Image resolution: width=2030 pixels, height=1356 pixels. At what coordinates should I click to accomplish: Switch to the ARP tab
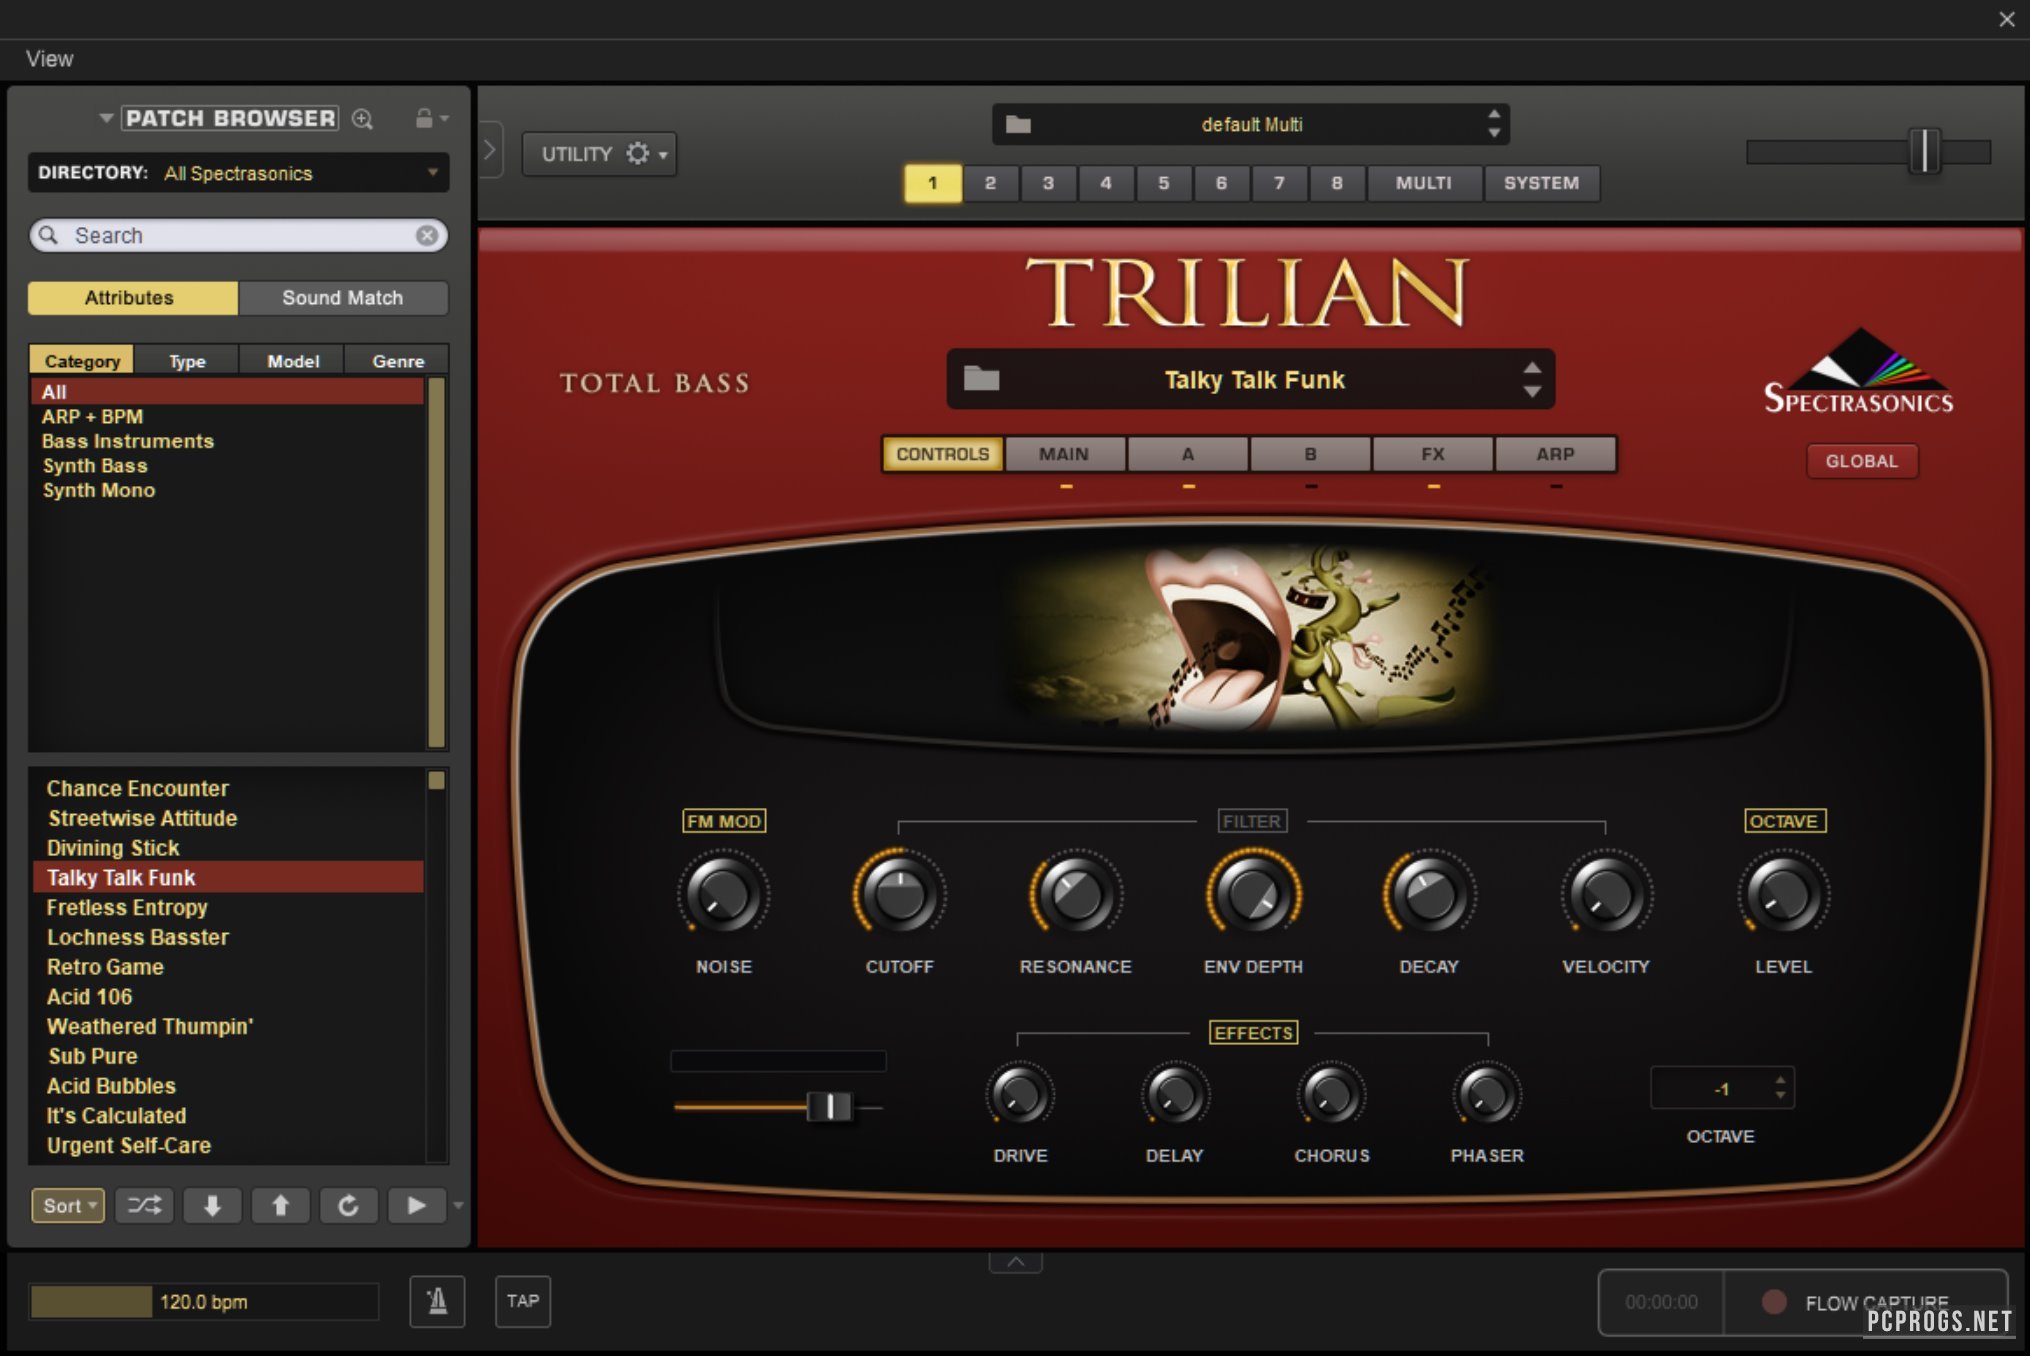pyautogui.click(x=1556, y=454)
